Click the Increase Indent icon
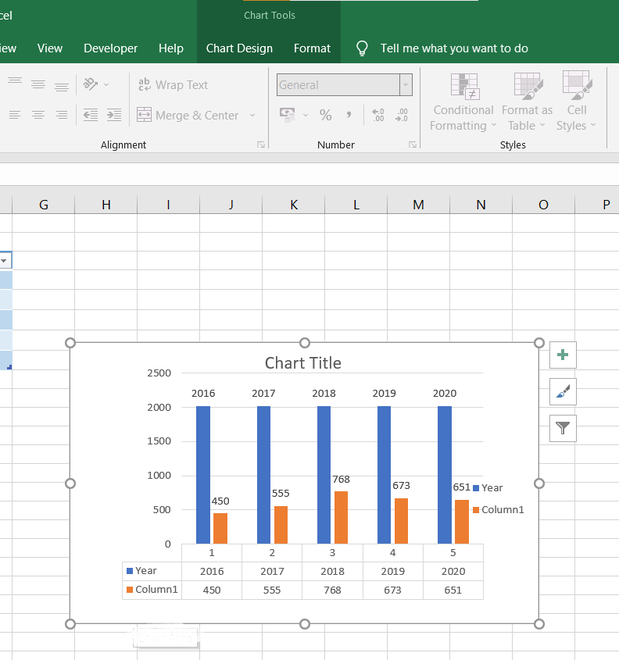The height and width of the screenshot is (660, 619). (114, 115)
